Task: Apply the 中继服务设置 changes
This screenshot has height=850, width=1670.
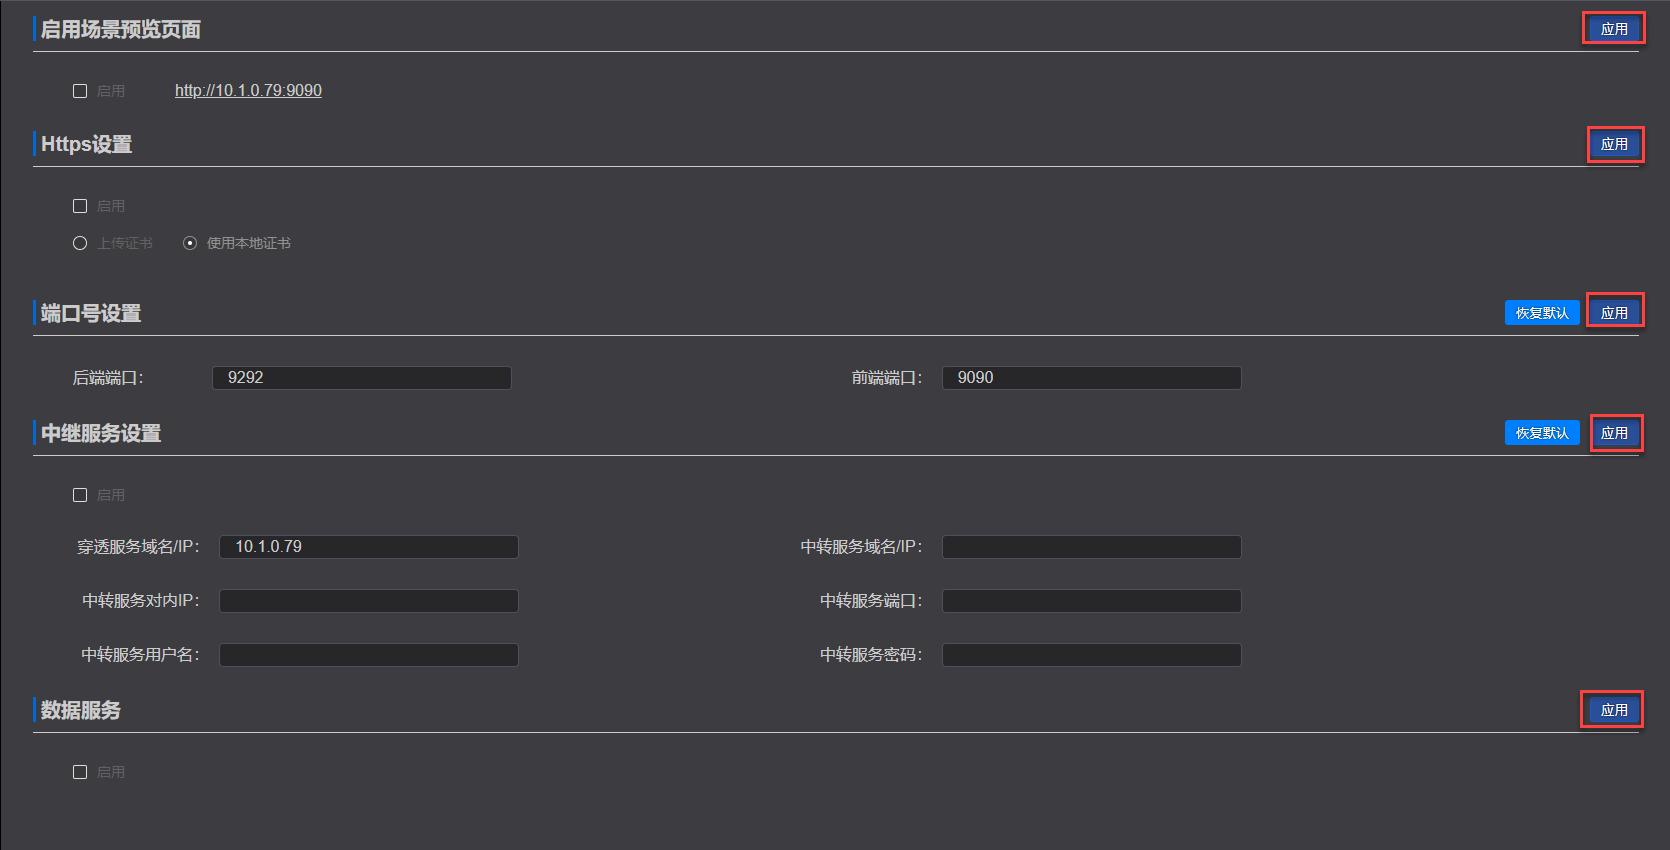Action: (x=1614, y=433)
